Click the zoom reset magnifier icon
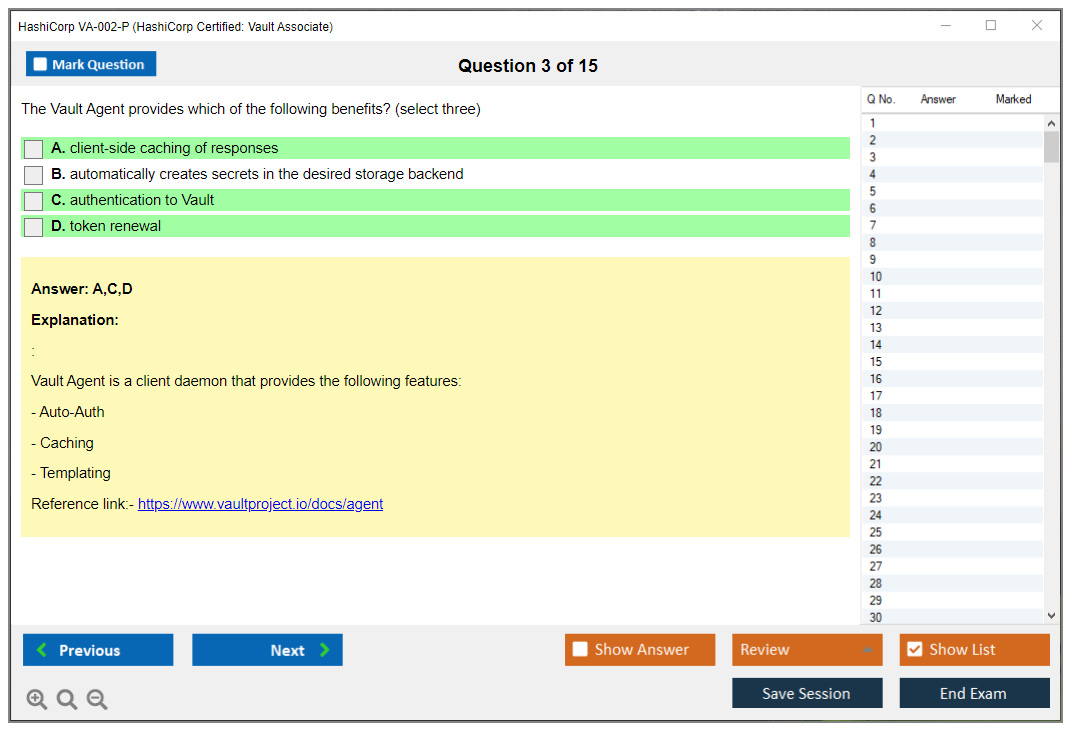The image size is (1075, 735). (x=67, y=700)
